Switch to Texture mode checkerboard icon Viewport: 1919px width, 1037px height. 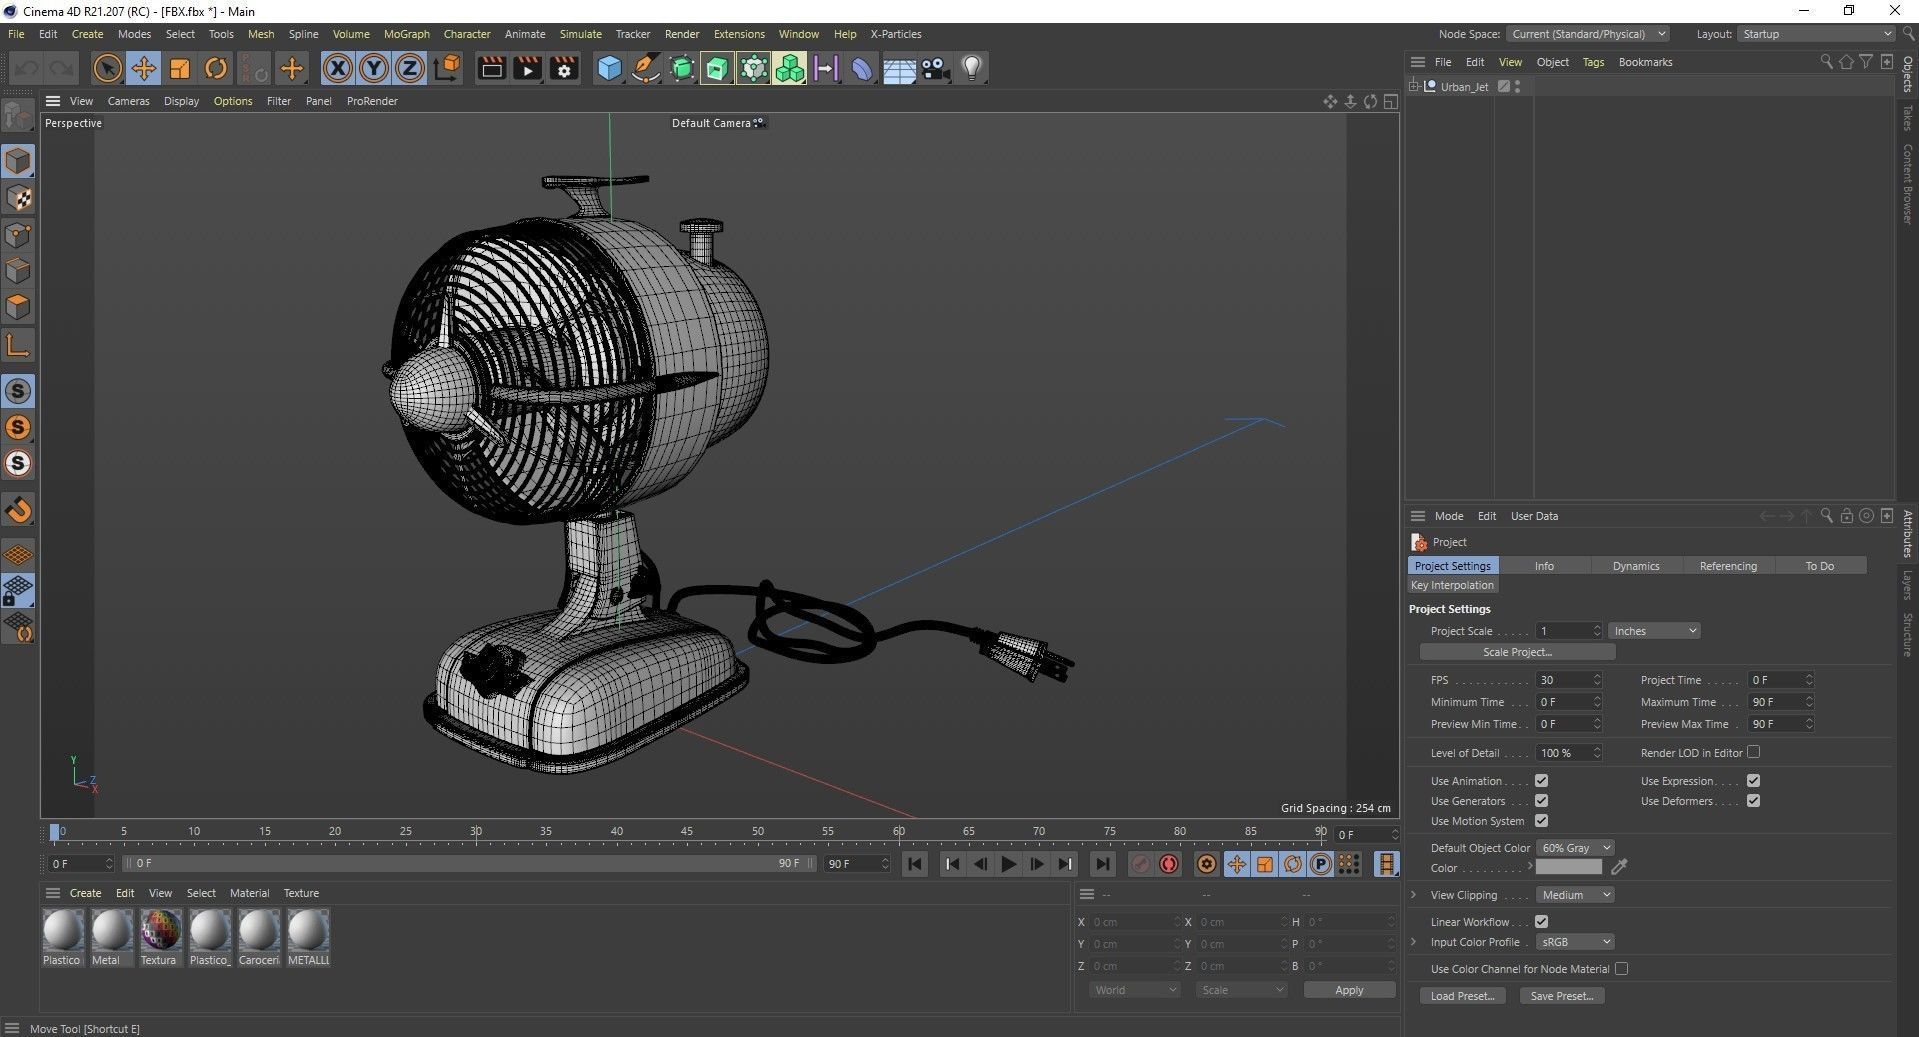pyautogui.click(x=18, y=198)
